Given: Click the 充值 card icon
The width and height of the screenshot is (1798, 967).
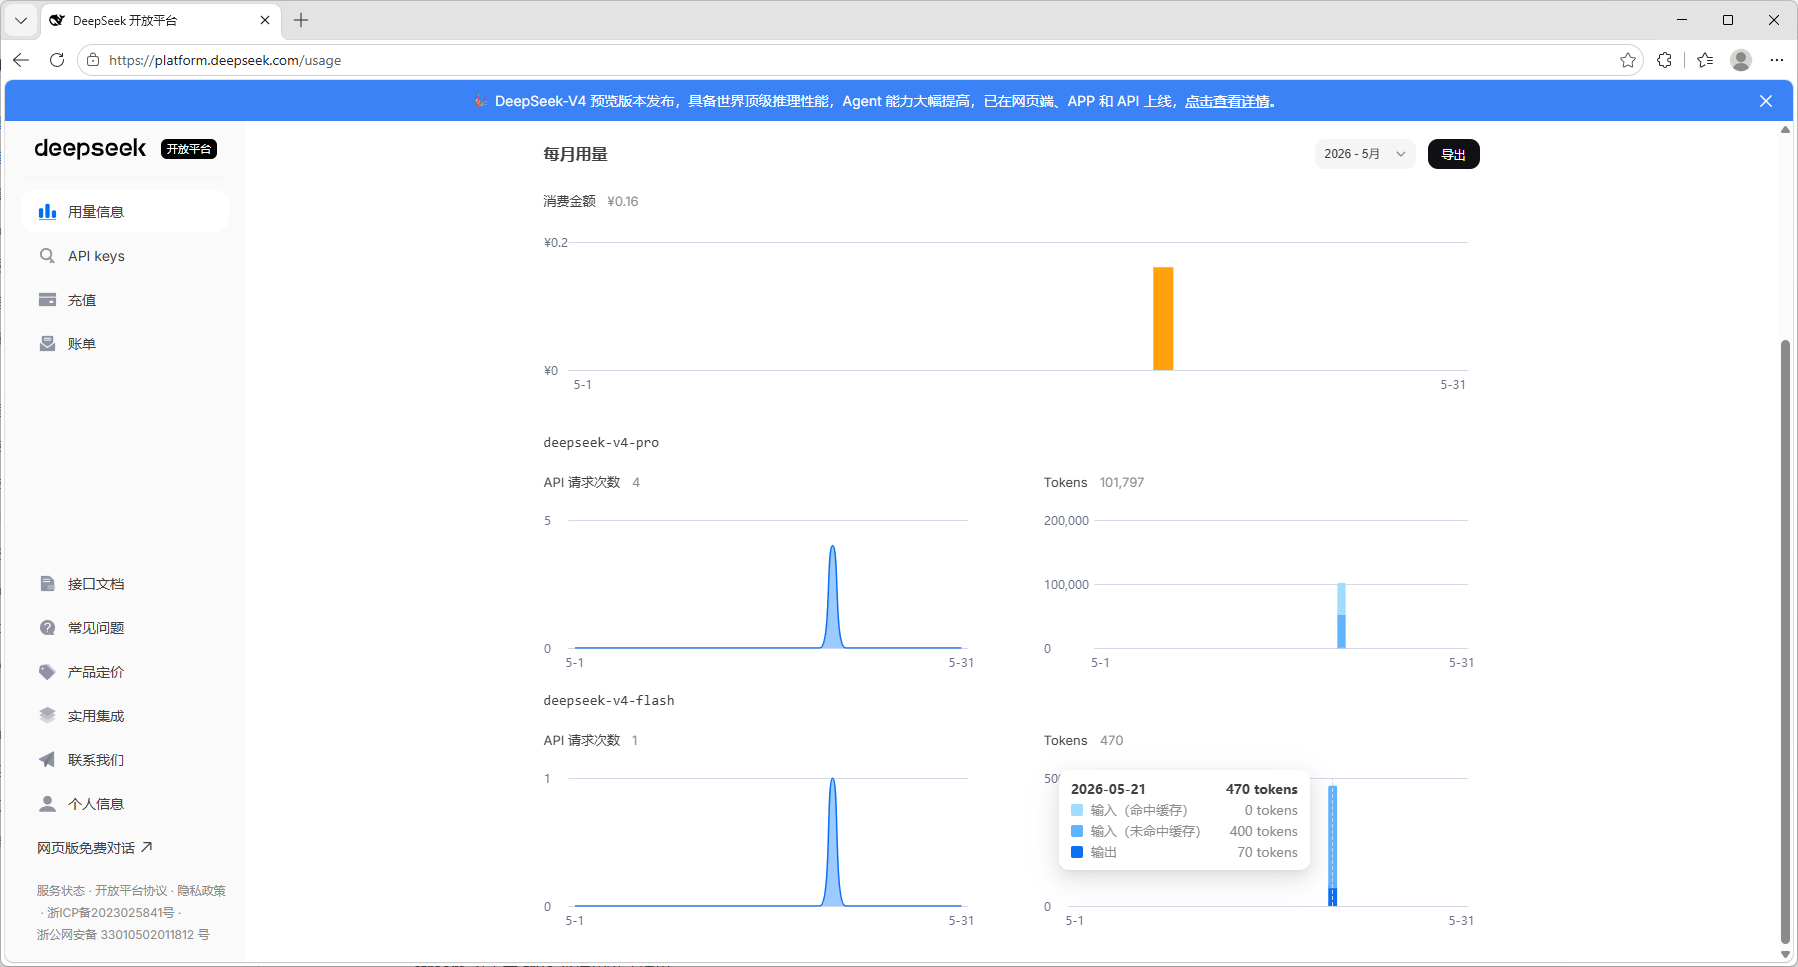Looking at the screenshot, I should pos(47,300).
